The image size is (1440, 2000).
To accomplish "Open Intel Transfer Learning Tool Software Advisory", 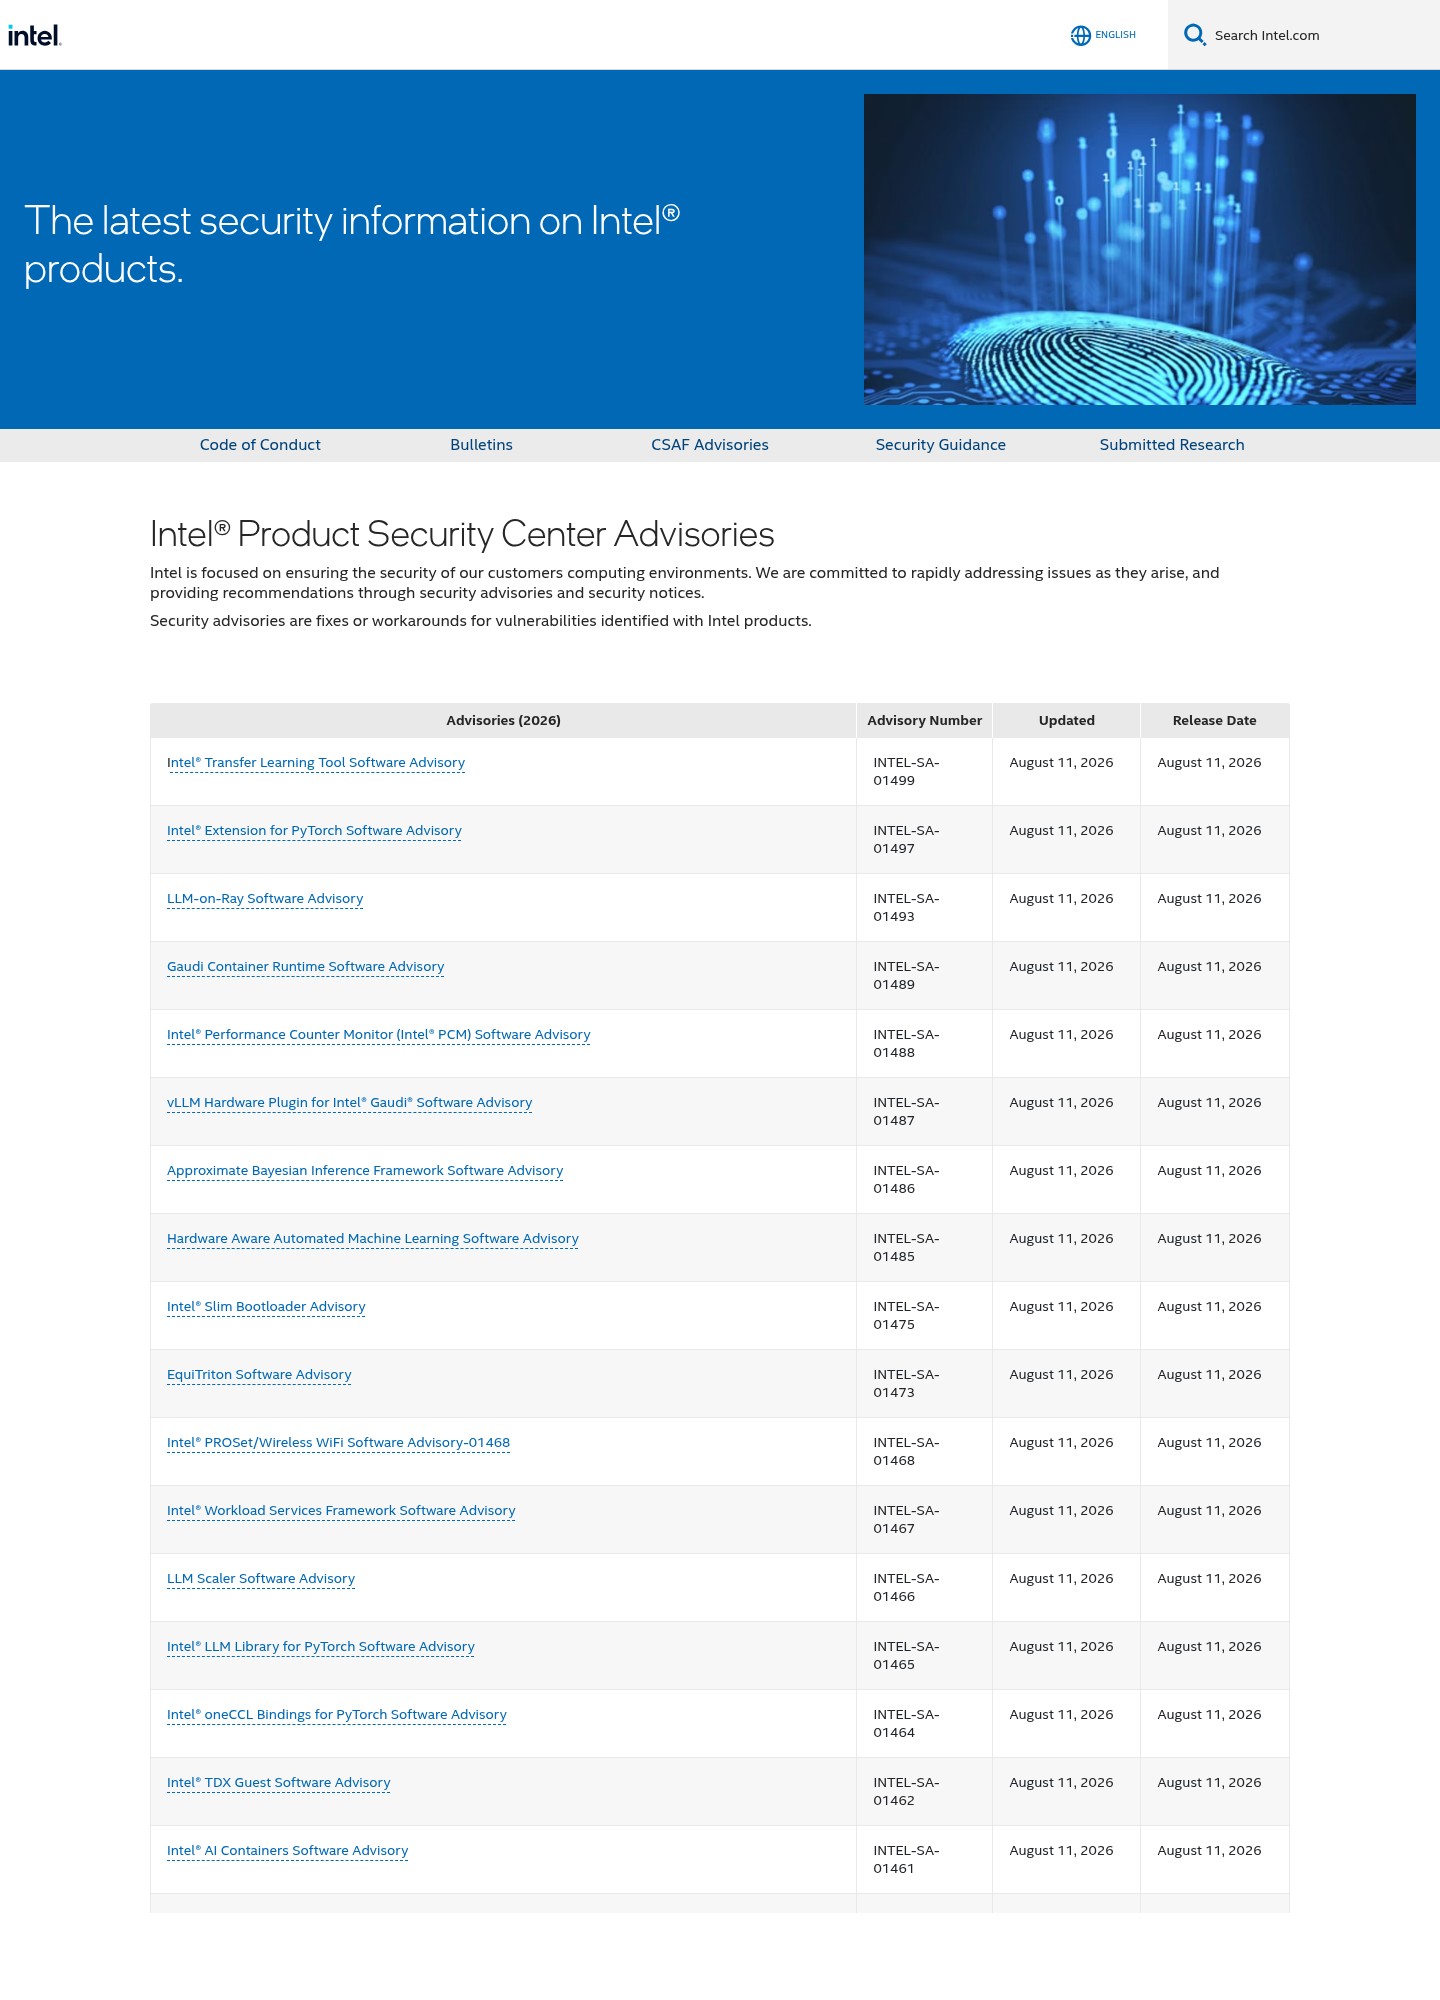I will (x=316, y=763).
